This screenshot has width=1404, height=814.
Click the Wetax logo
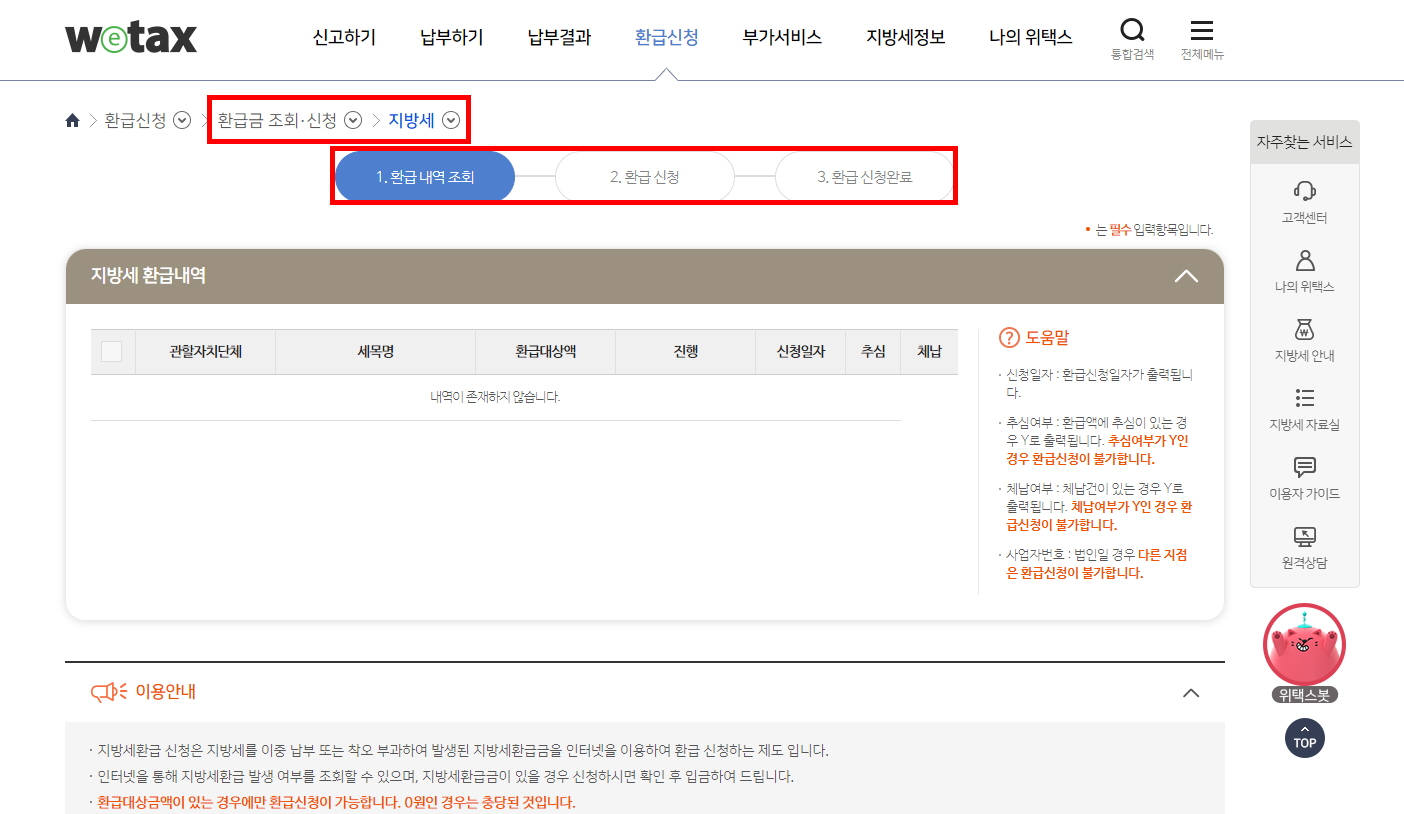click(x=131, y=37)
